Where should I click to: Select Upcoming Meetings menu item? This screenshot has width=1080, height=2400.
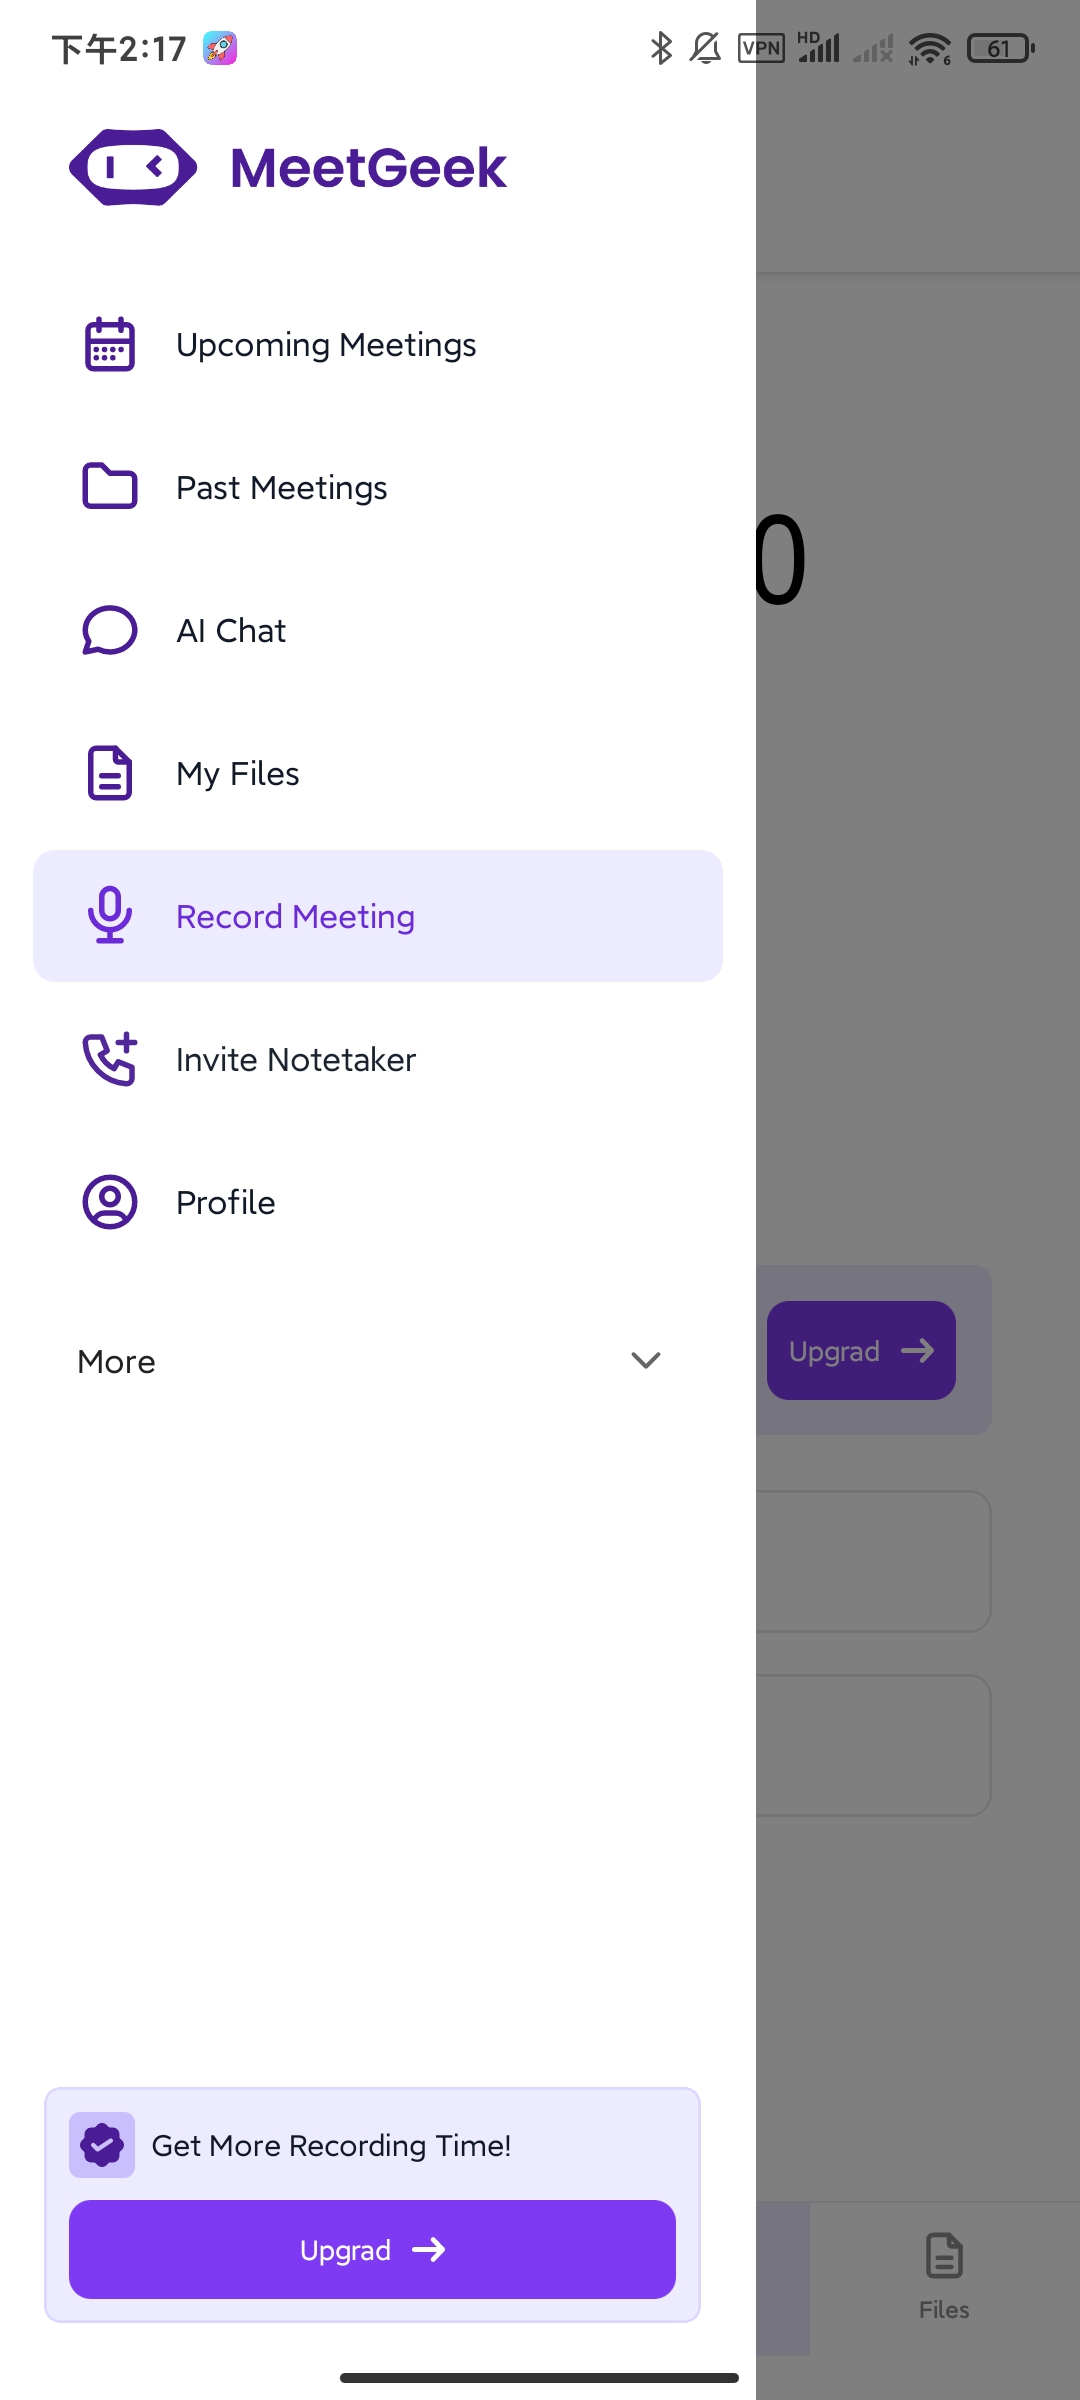[378, 345]
